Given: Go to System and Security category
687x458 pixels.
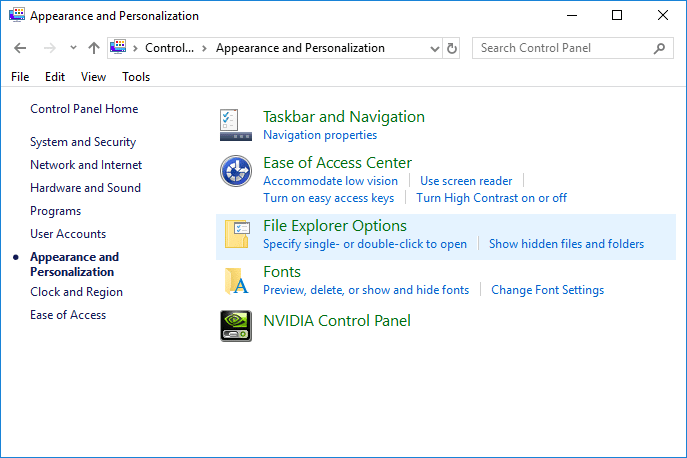Looking at the screenshot, I should [83, 142].
